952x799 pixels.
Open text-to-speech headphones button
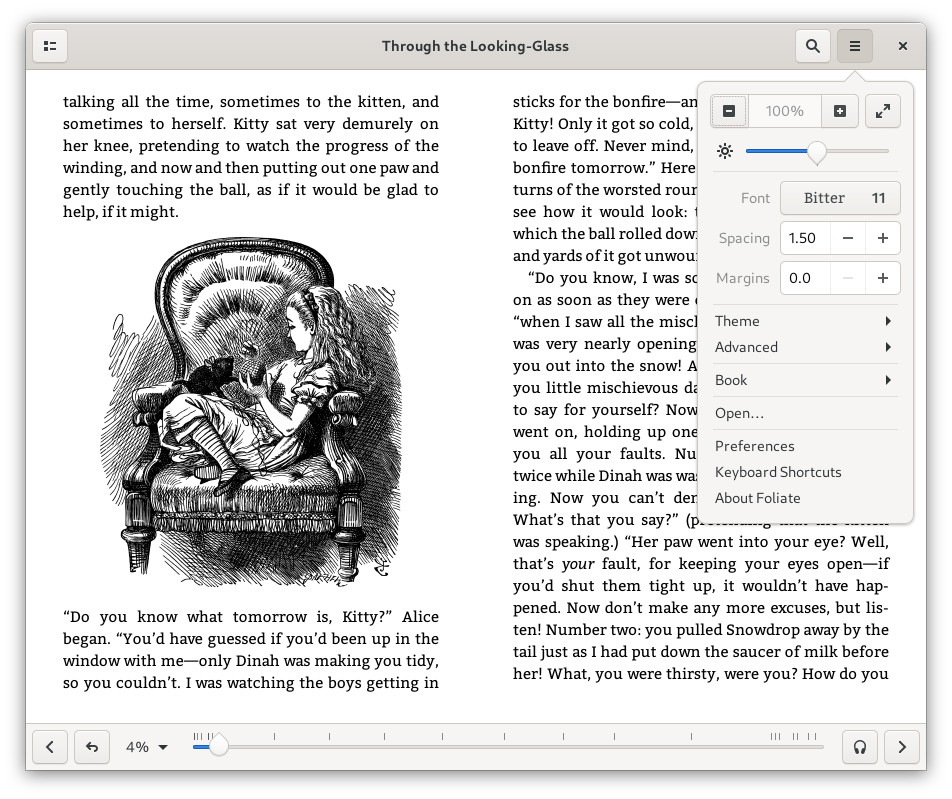coord(860,747)
